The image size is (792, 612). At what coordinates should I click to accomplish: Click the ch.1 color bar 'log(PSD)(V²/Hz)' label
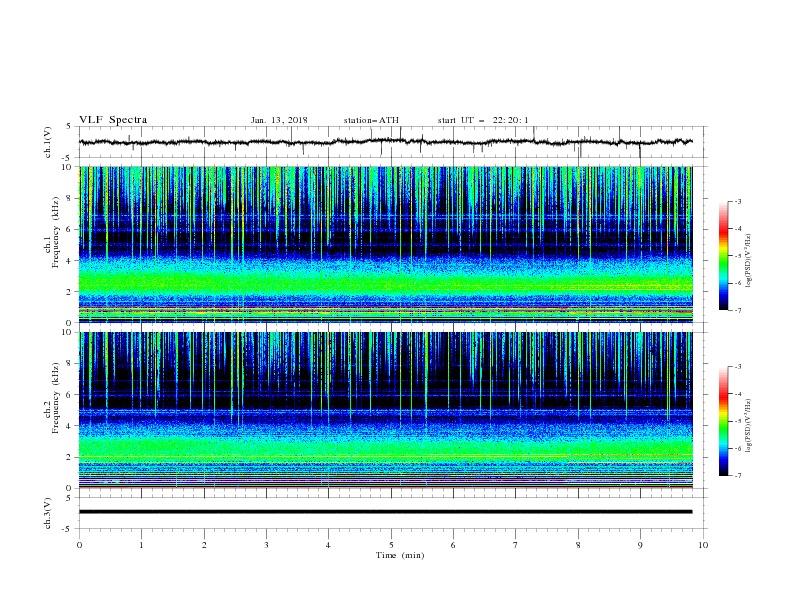pos(748,261)
